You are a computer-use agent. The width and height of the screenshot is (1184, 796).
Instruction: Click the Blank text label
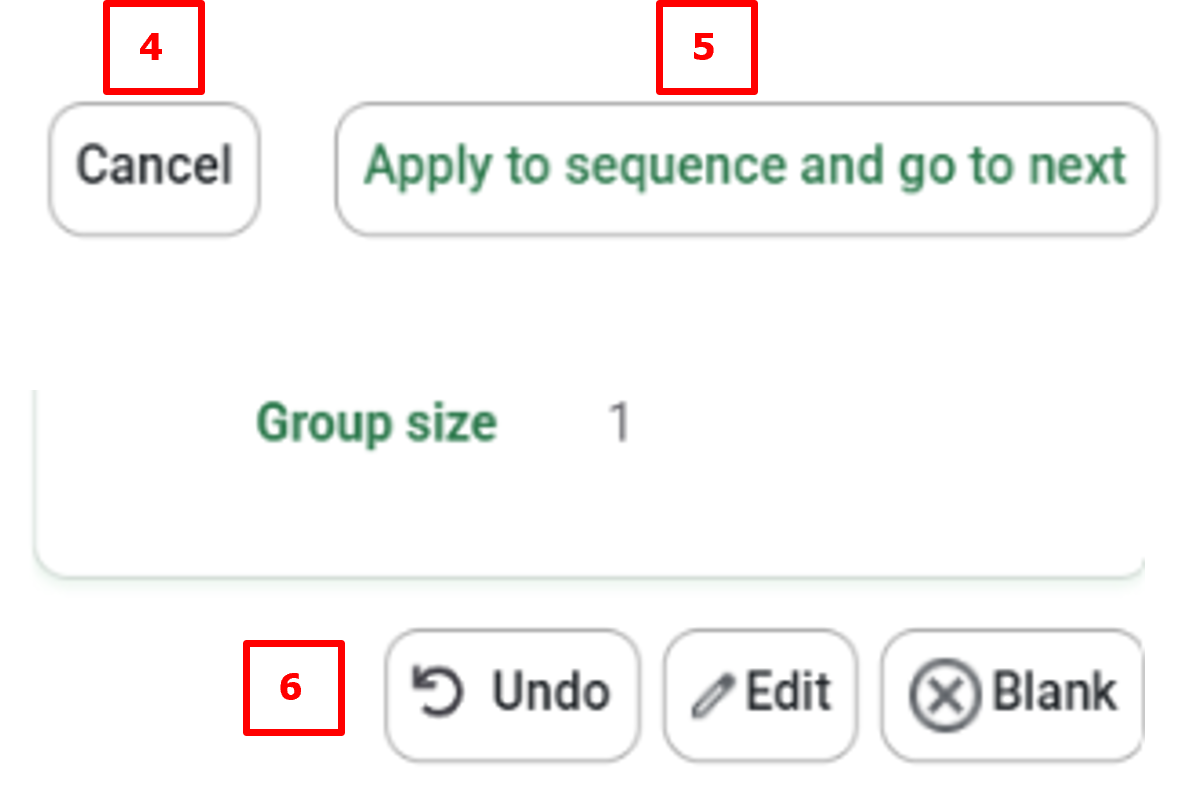coord(1054,692)
